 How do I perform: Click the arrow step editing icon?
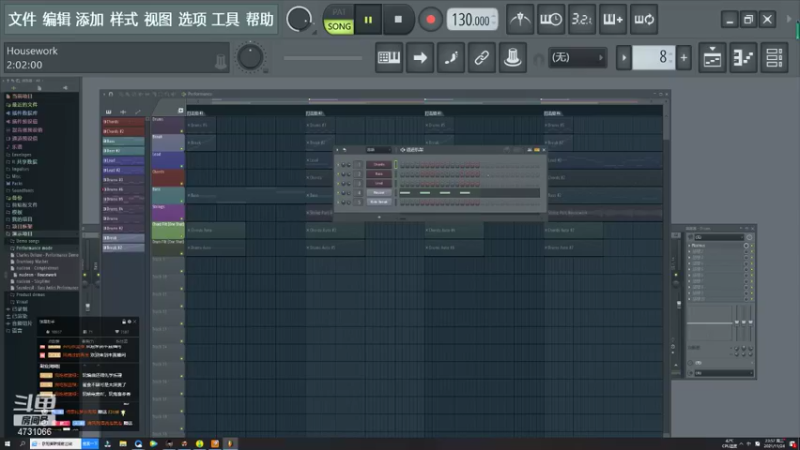tap(420, 58)
